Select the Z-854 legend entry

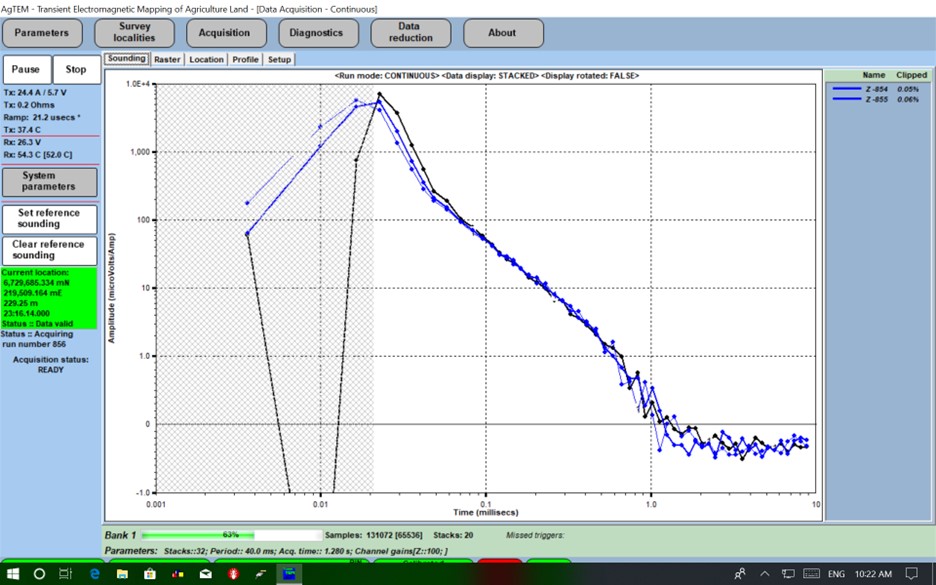click(x=876, y=90)
